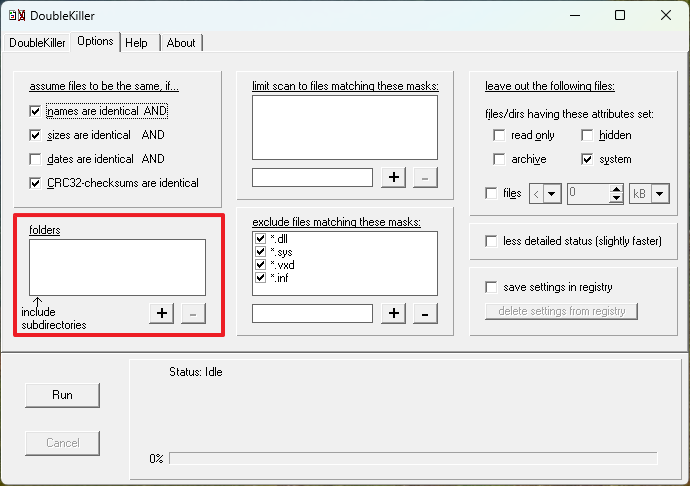Decrease file size value with down arrow
690x486 pixels.
click(x=617, y=198)
